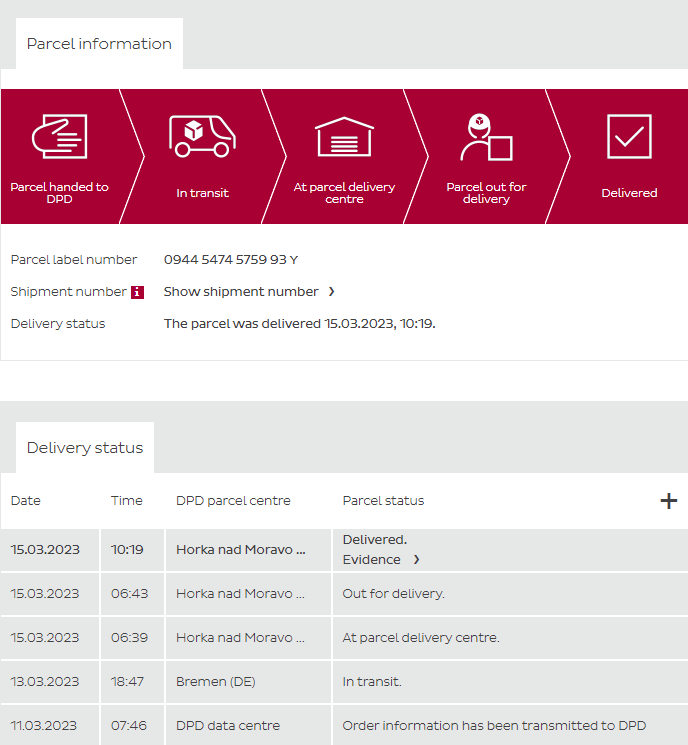Click the Delivered checkmark icon

(x=629, y=137)
